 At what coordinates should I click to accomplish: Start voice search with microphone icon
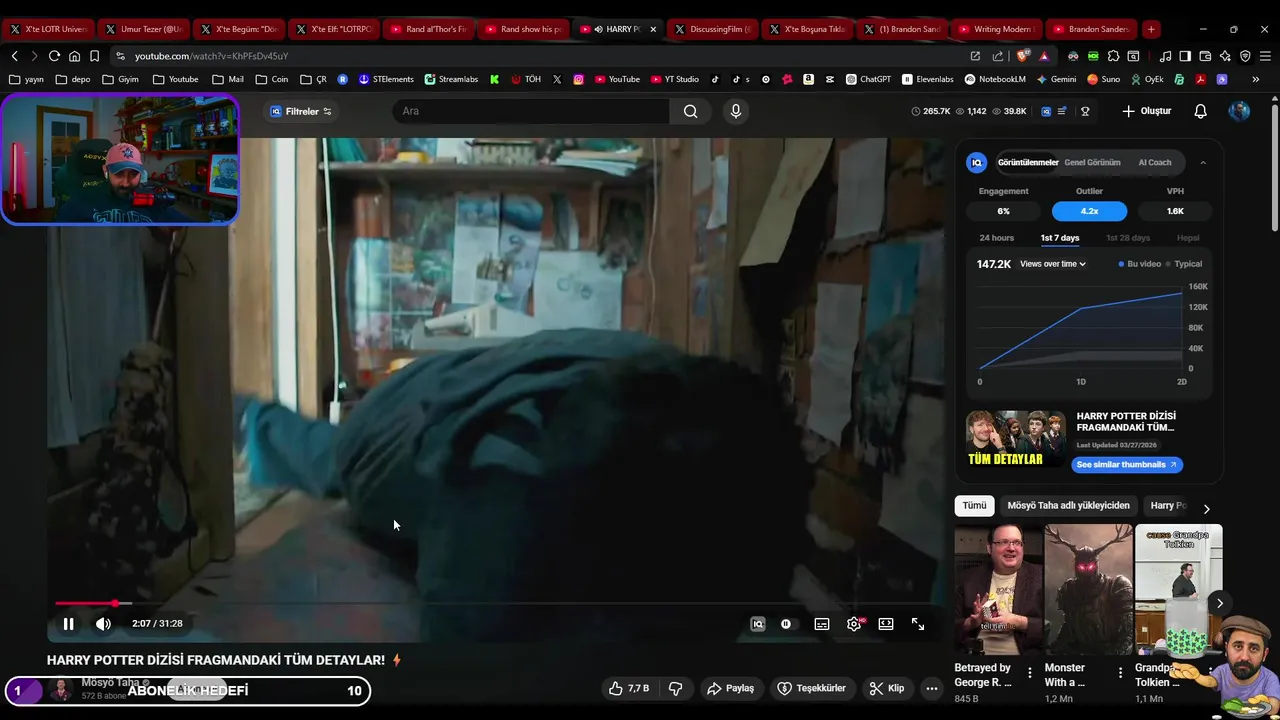(736, 111)
